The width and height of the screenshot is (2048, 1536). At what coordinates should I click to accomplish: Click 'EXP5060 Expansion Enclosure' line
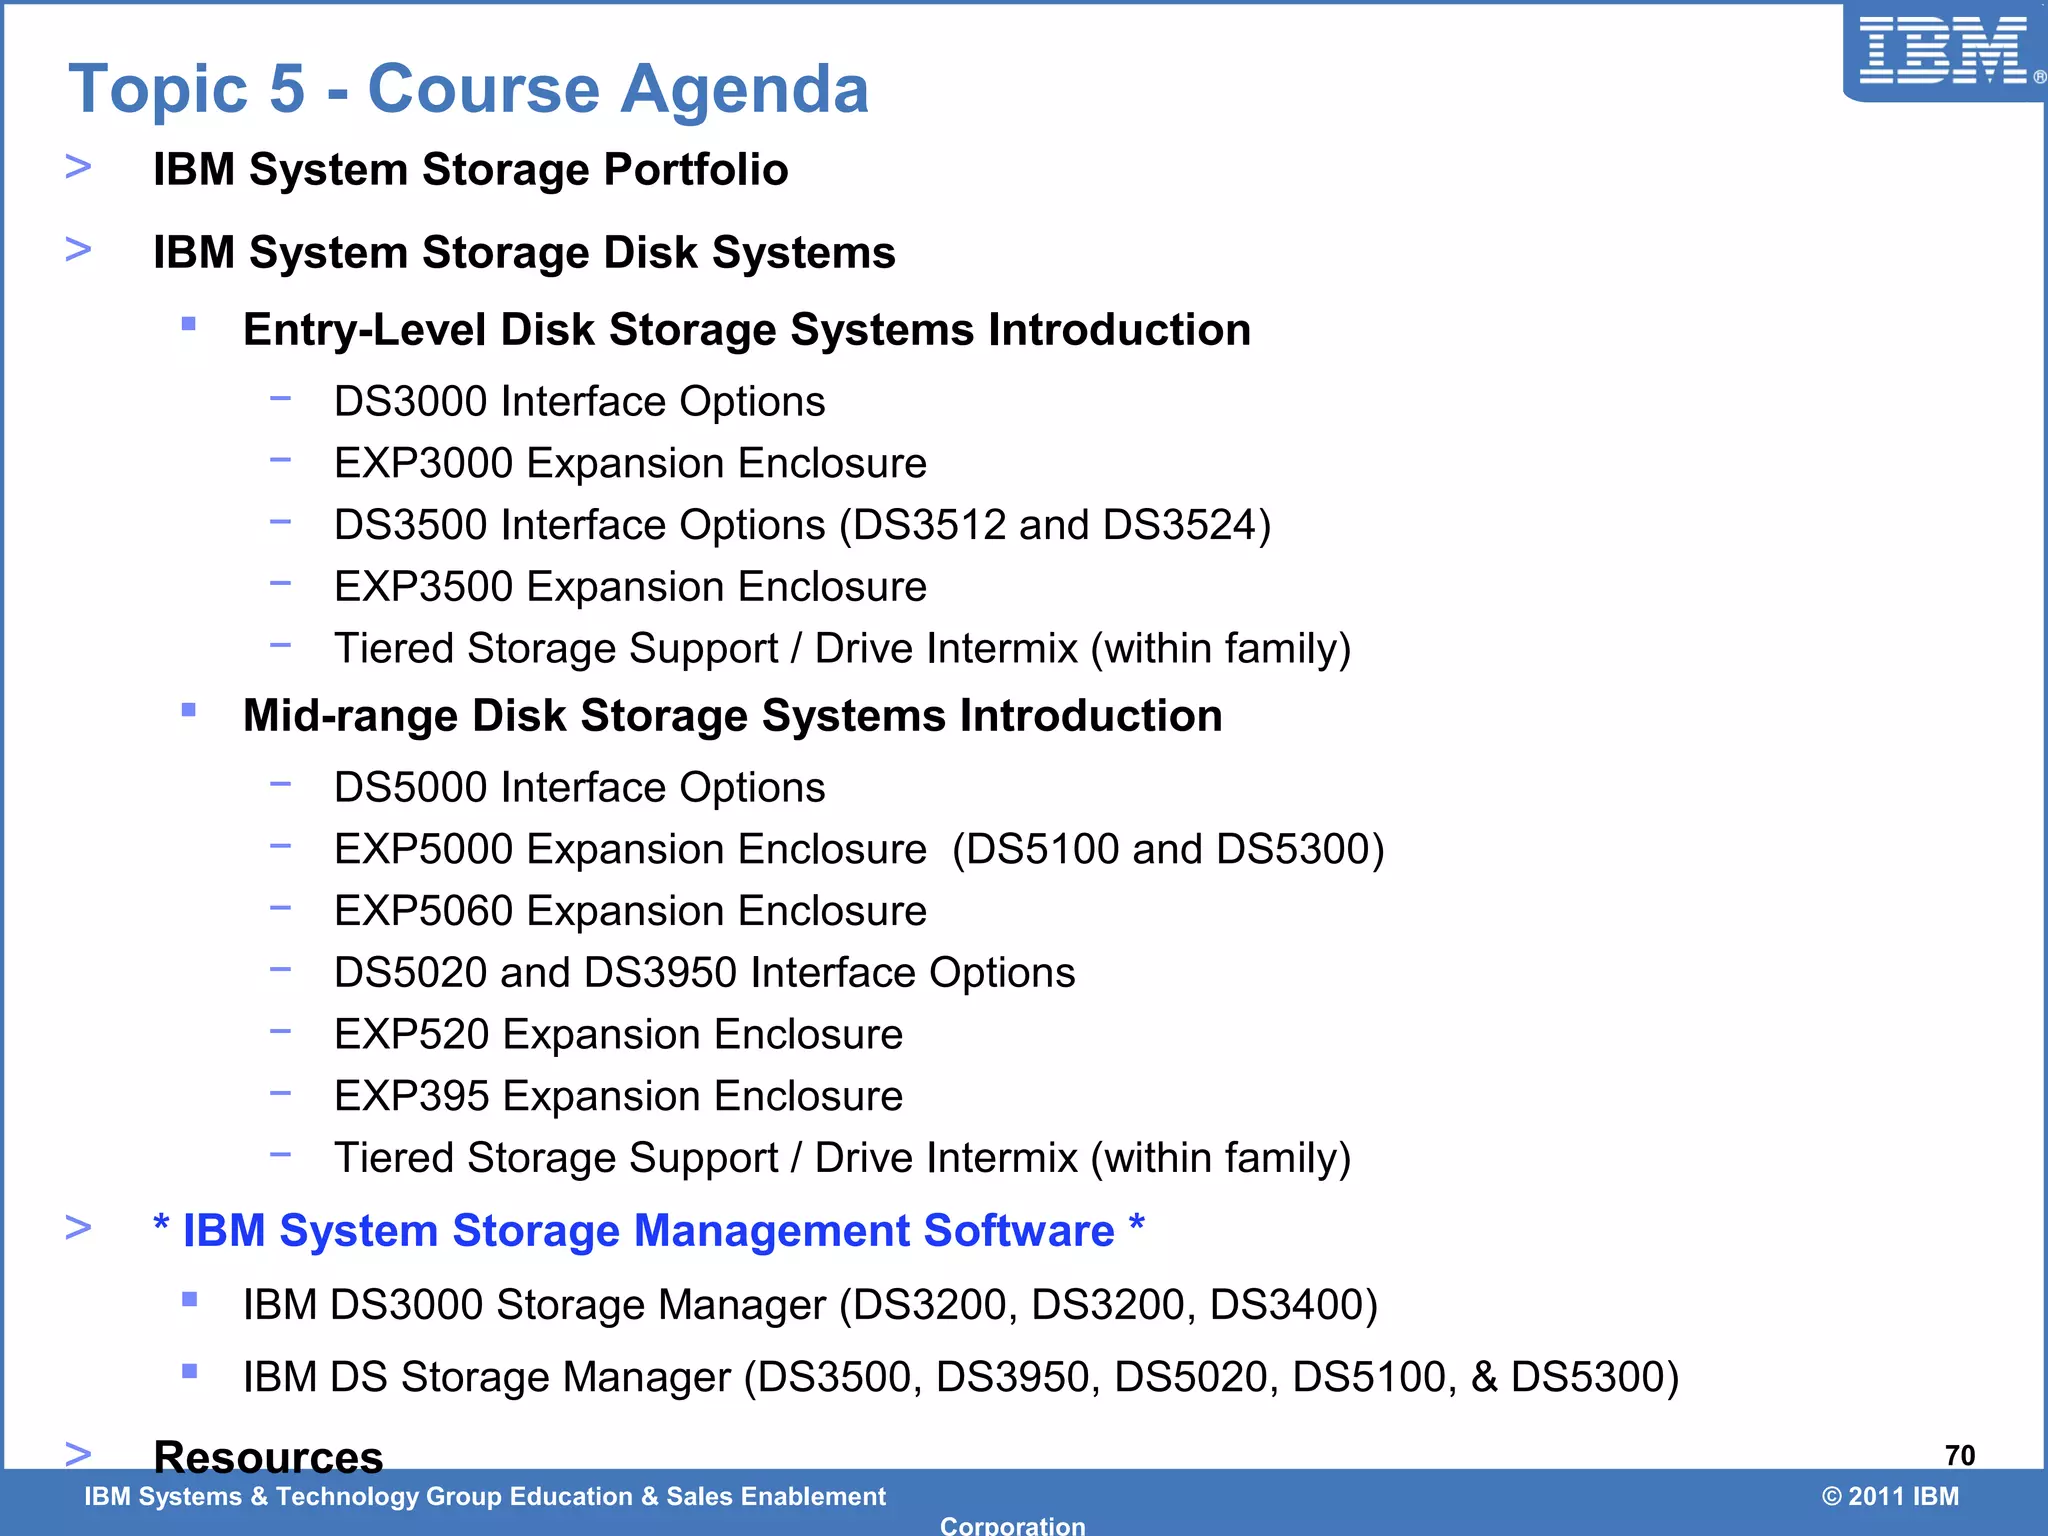coord(631,911)
